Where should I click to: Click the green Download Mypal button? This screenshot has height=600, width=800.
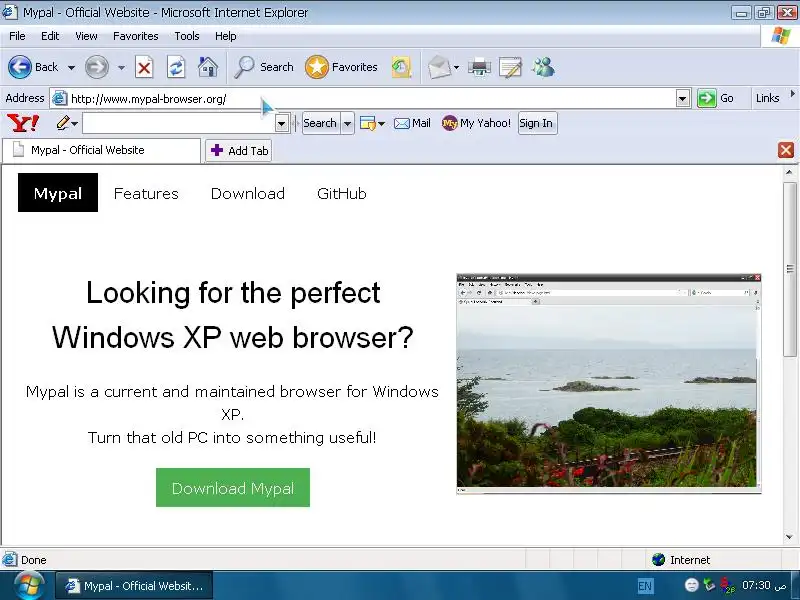233,488
